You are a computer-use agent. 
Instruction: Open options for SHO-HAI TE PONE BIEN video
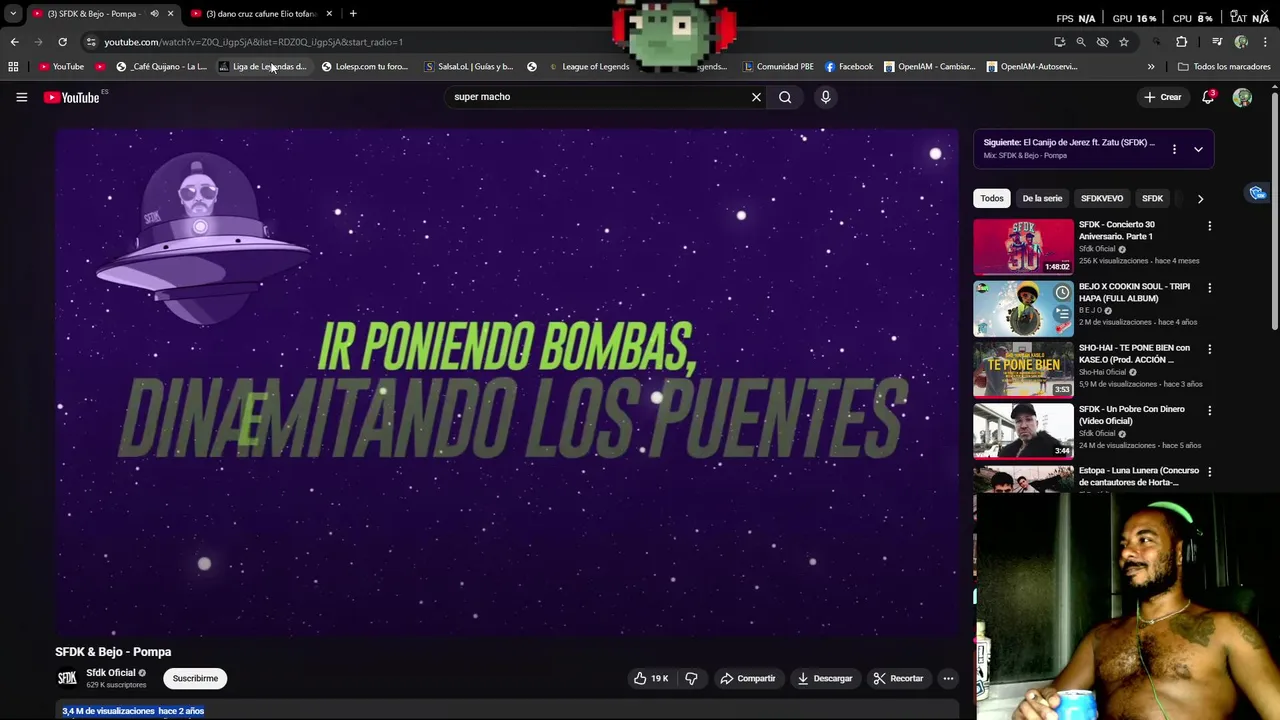point(1209,349)
